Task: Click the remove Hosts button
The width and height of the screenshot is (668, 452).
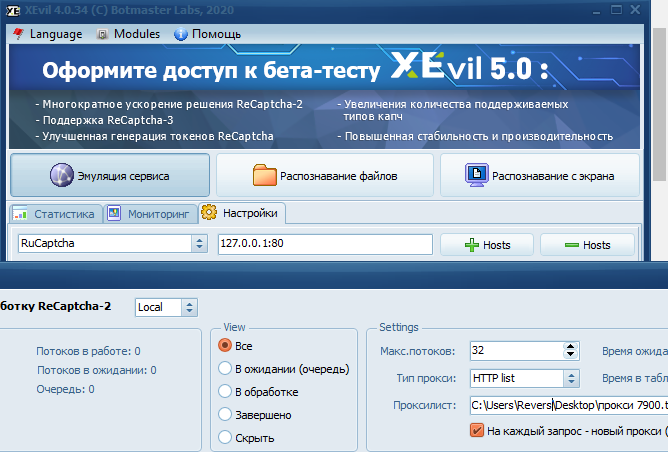Action: [587, 245]
